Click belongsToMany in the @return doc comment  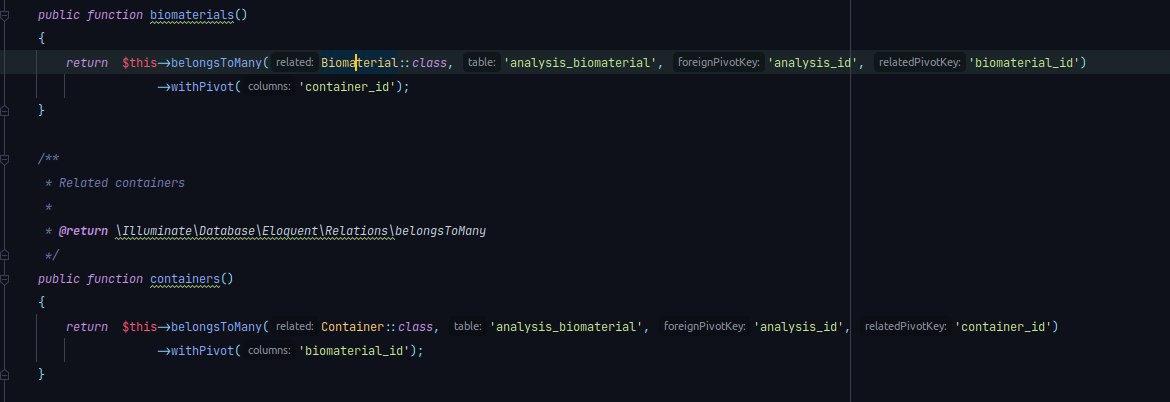click(441, 230)
